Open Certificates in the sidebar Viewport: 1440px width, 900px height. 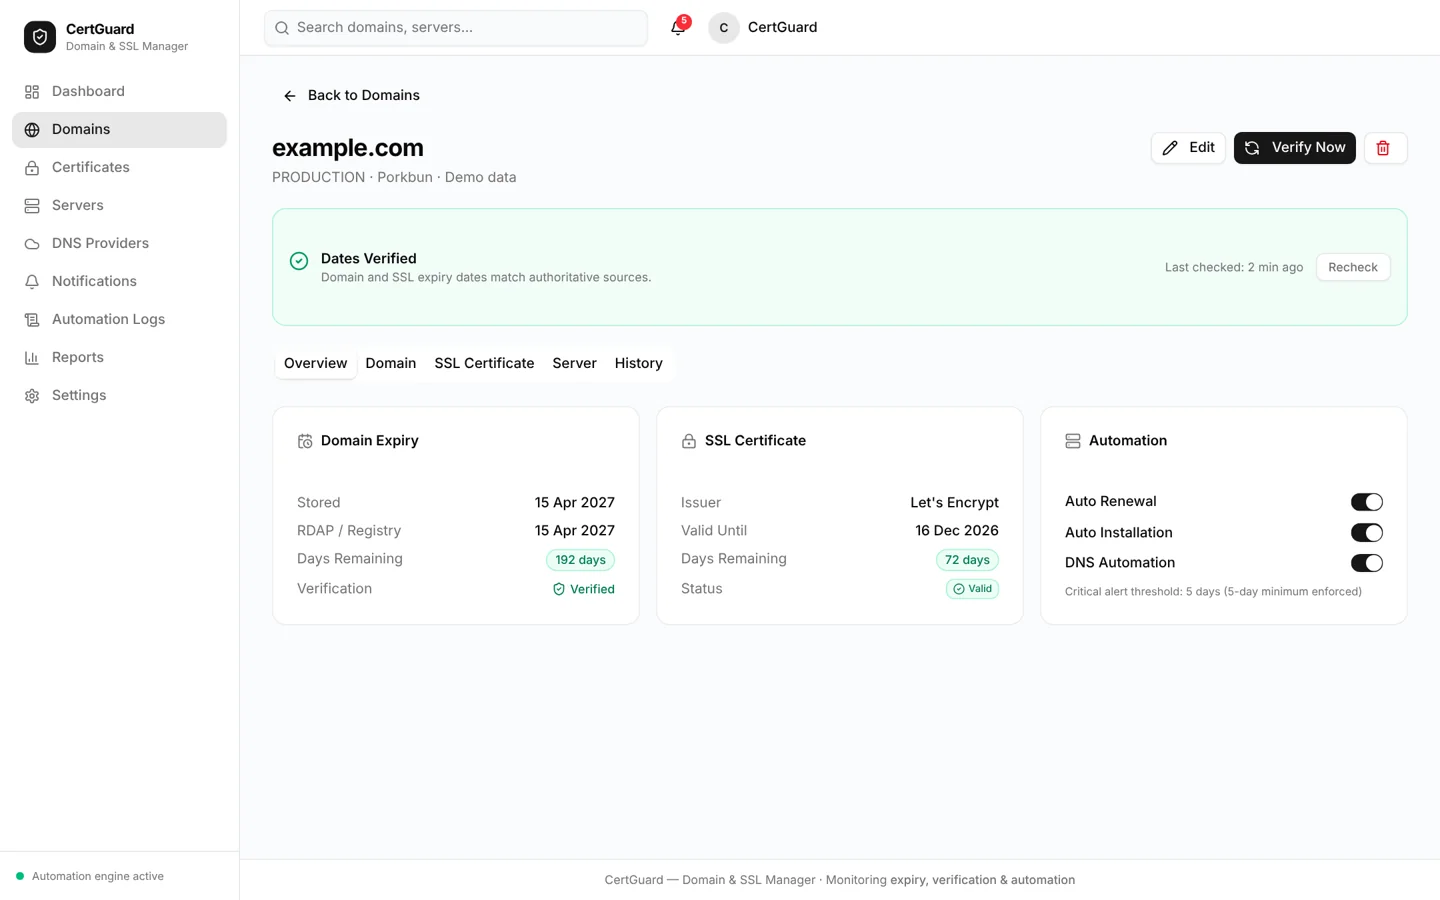click(x=120, y=168)
